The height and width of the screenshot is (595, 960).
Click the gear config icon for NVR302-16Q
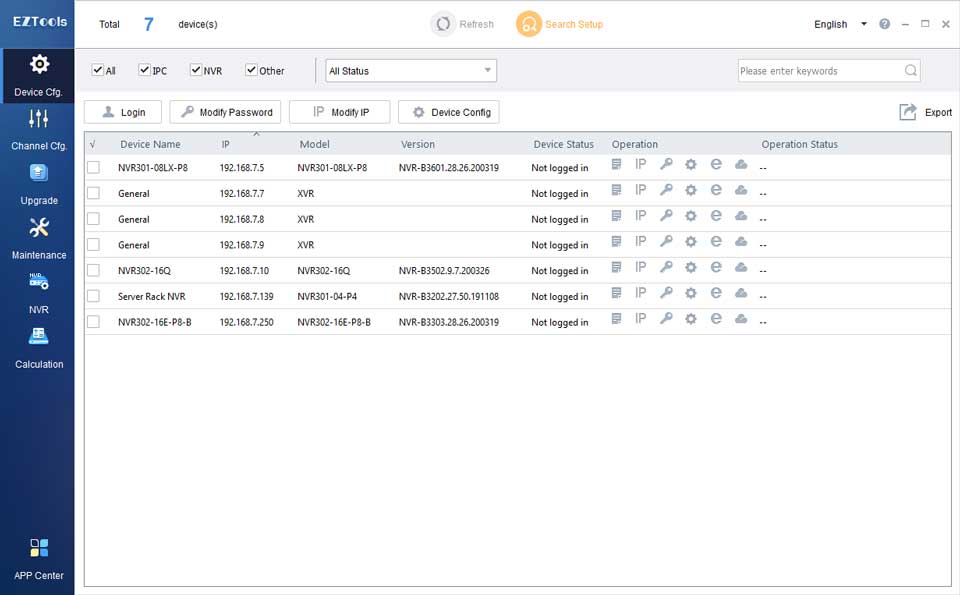tap(691, 268)
